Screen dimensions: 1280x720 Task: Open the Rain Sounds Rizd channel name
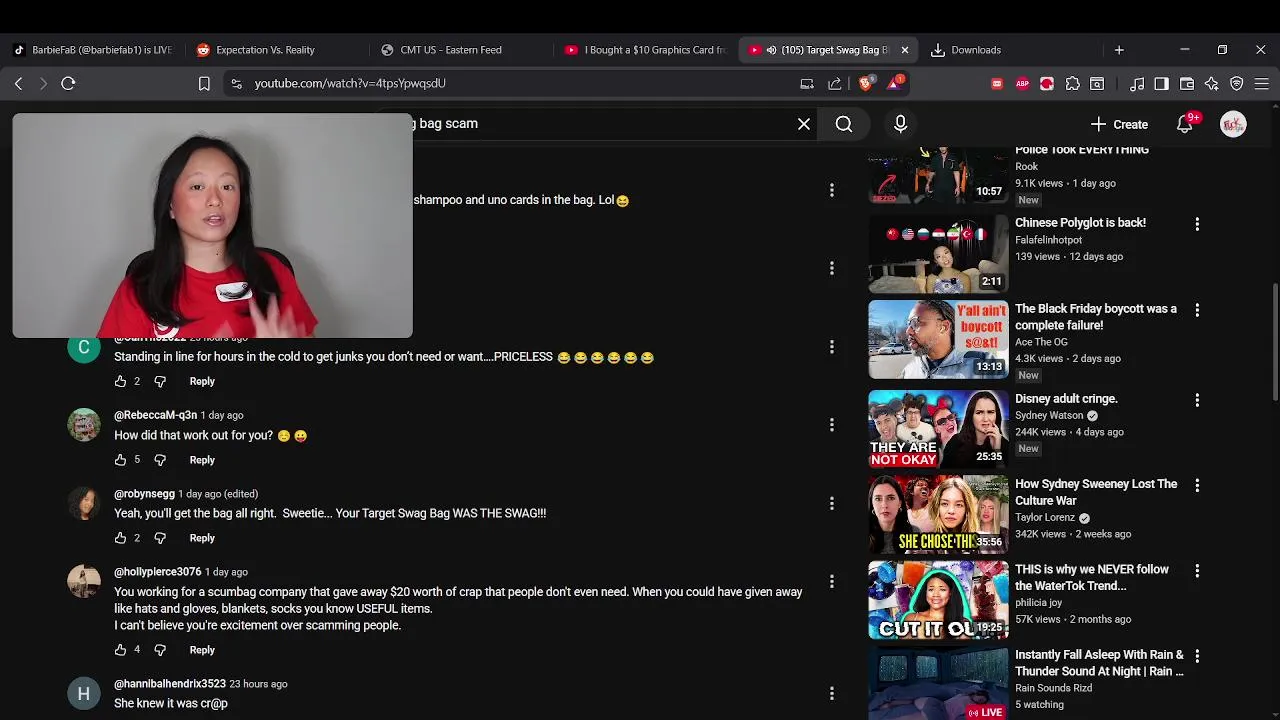point(1053,688)
